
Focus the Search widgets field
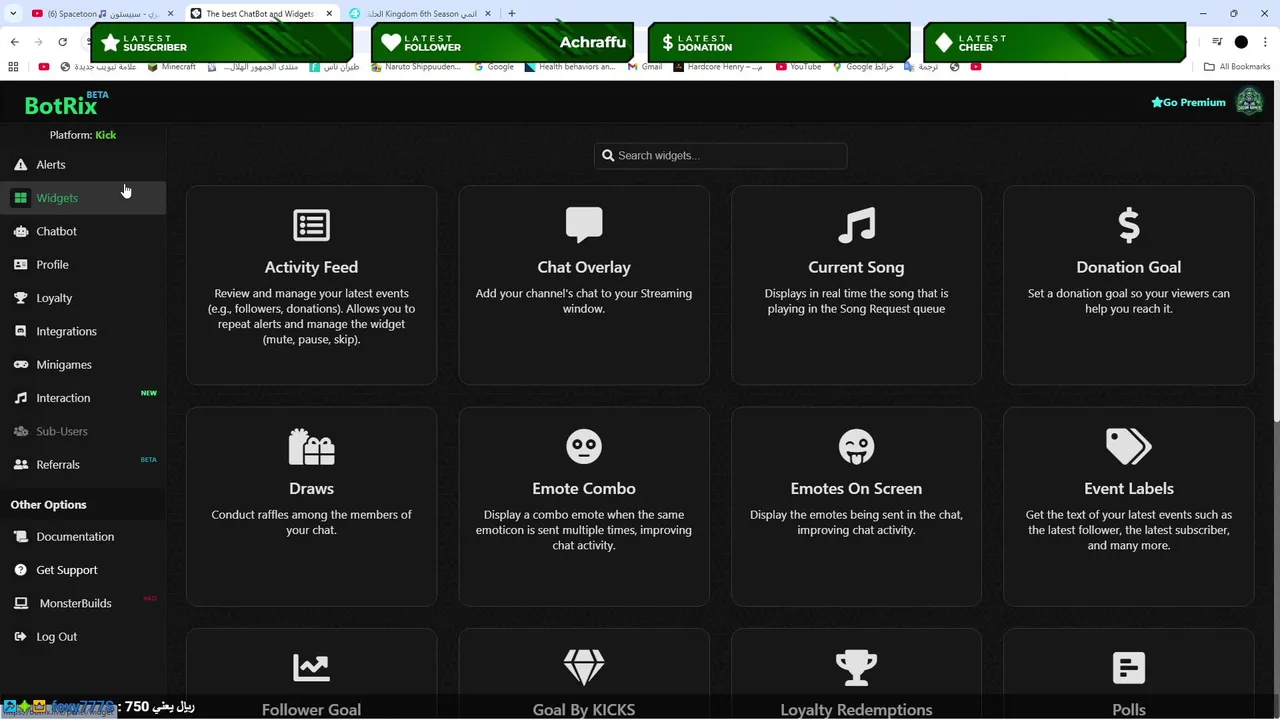click(x=720, y=156)
